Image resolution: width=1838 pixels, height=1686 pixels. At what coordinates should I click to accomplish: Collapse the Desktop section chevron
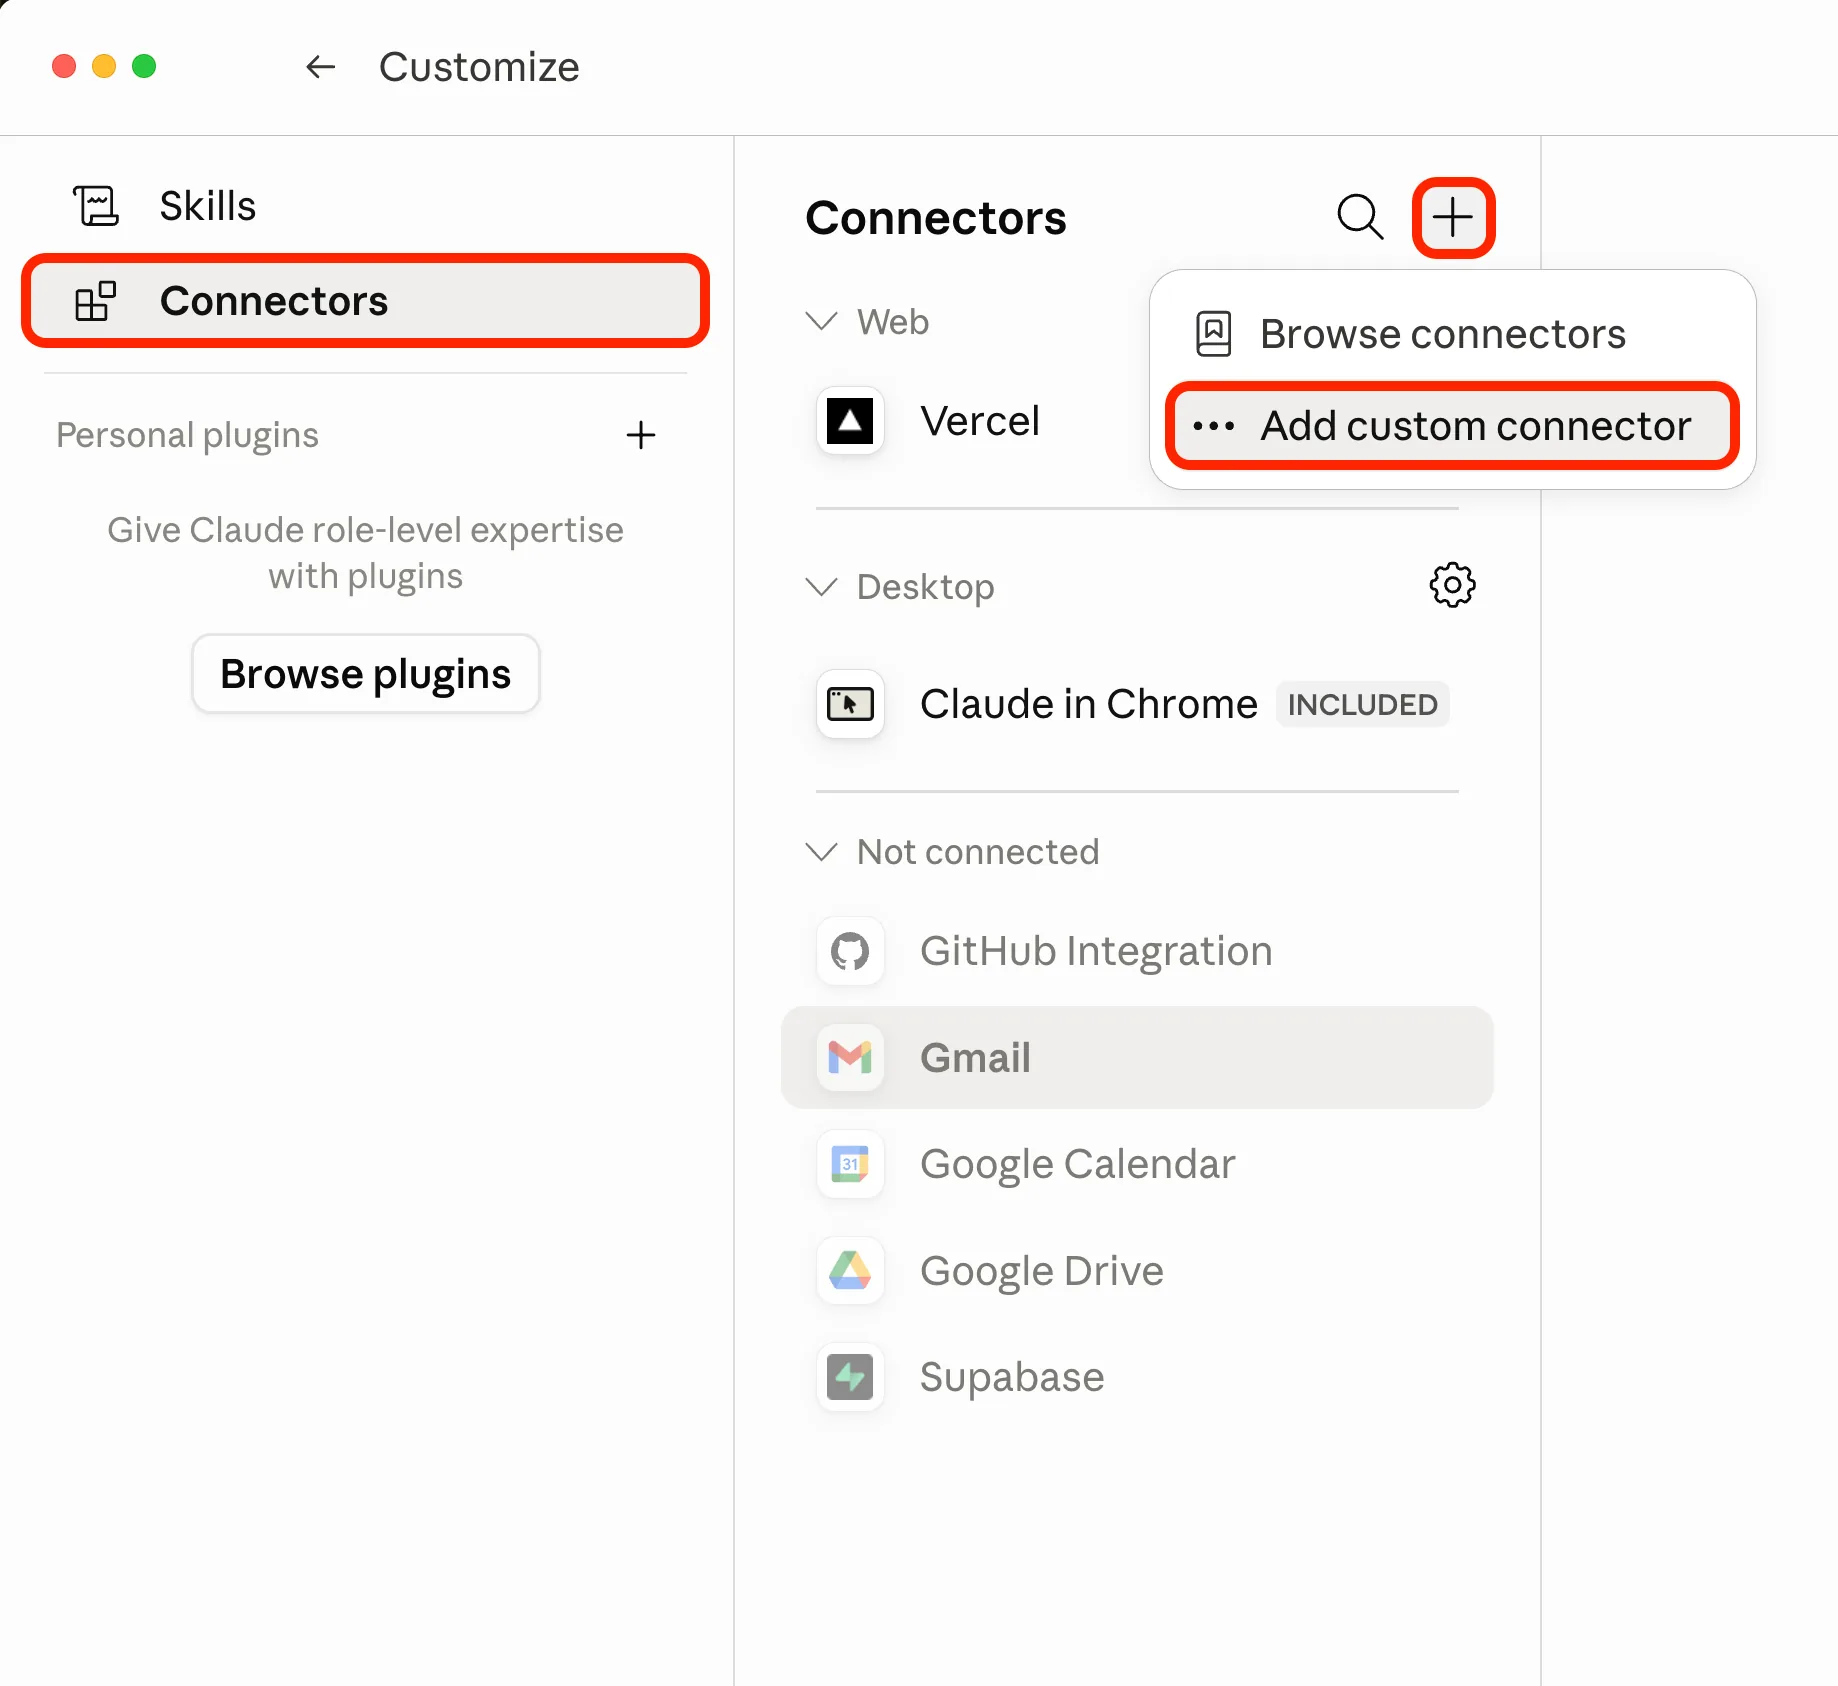(x=821, y=587)
